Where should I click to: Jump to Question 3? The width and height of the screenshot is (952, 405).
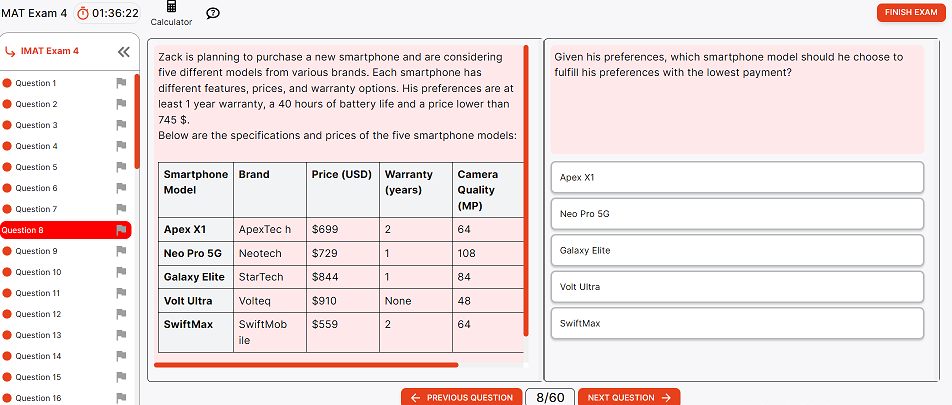(x=36, y=125)
